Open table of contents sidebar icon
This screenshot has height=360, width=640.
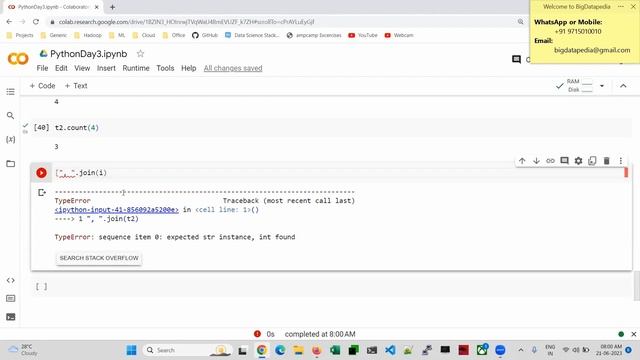pyautogui.click(x=11, y=92)
